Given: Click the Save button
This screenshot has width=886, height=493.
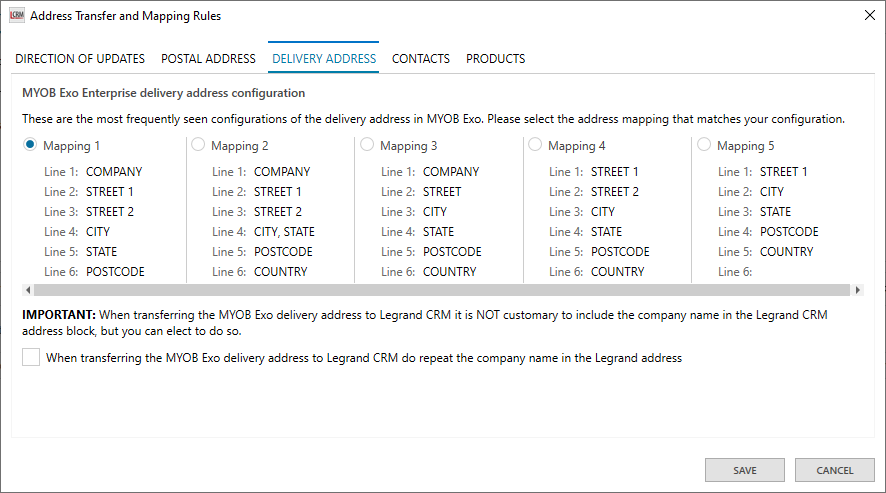Looking at the screenshot, I should (x=744, y=470).
